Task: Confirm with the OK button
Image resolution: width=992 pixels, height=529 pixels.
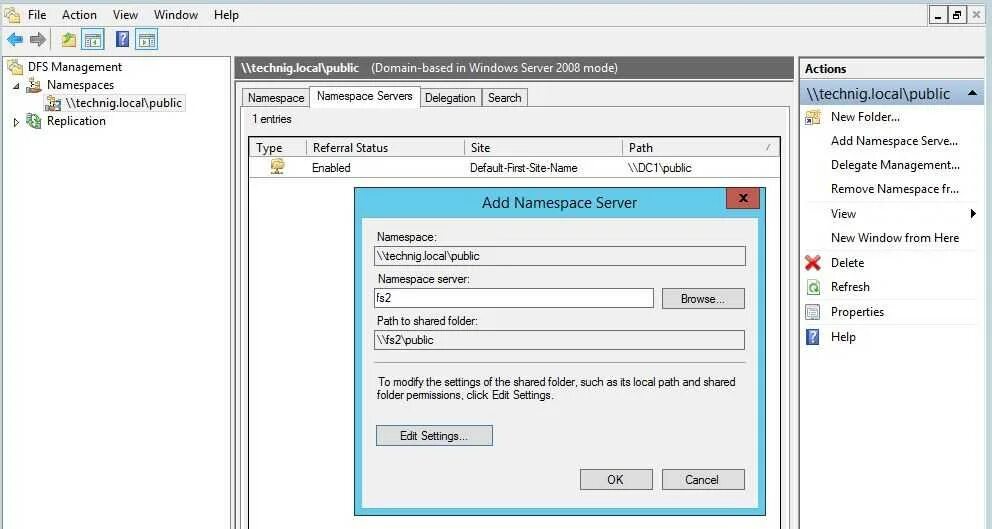Action: 616,479
